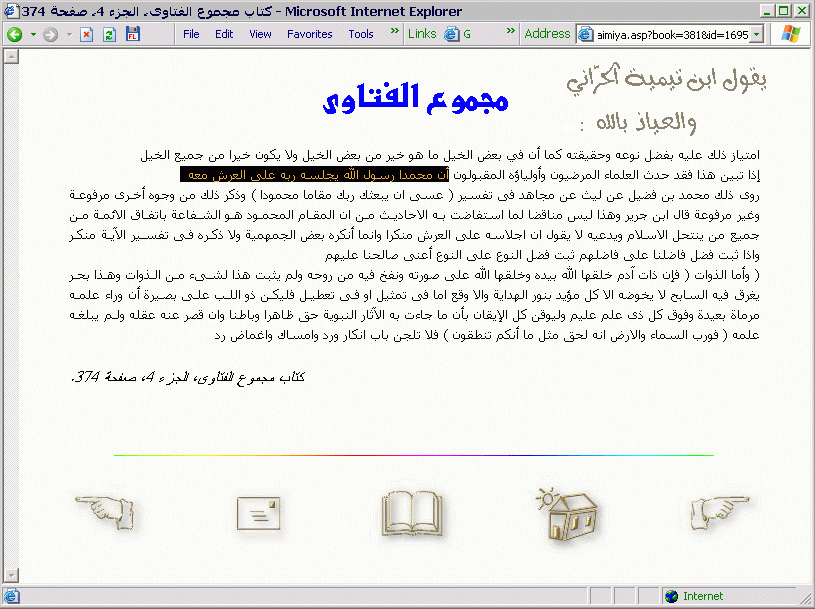Click the blue heading مجموع الفتاوى
The width and height of the screenshot is (815, 609).
pyautogui.click(x=415, y=98)
